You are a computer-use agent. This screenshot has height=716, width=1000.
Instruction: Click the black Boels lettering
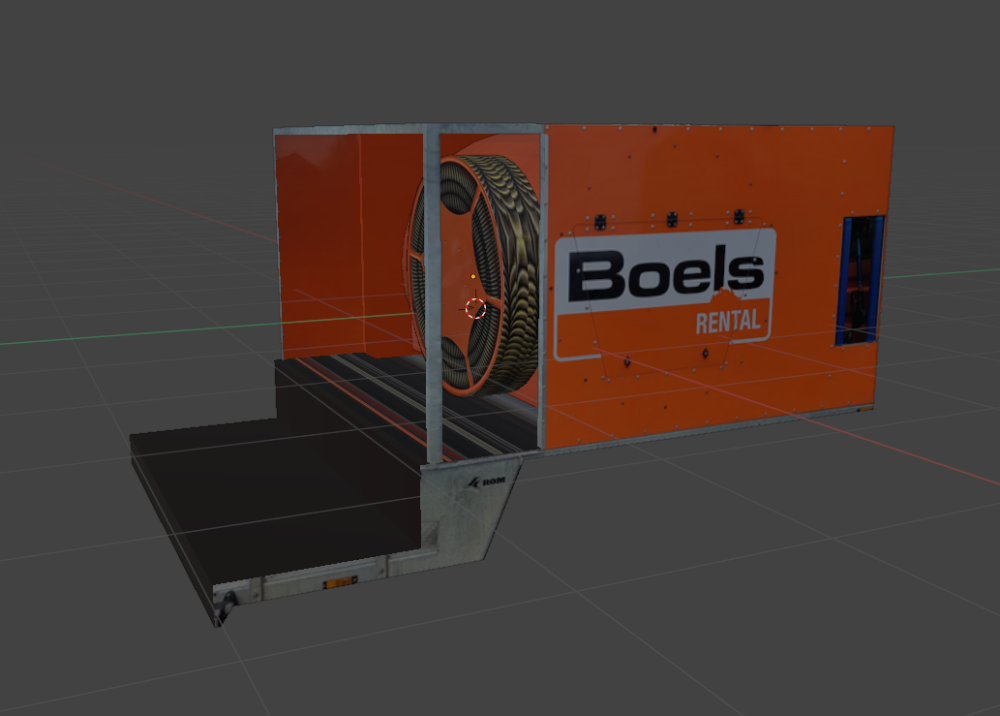tap(665, 275)
